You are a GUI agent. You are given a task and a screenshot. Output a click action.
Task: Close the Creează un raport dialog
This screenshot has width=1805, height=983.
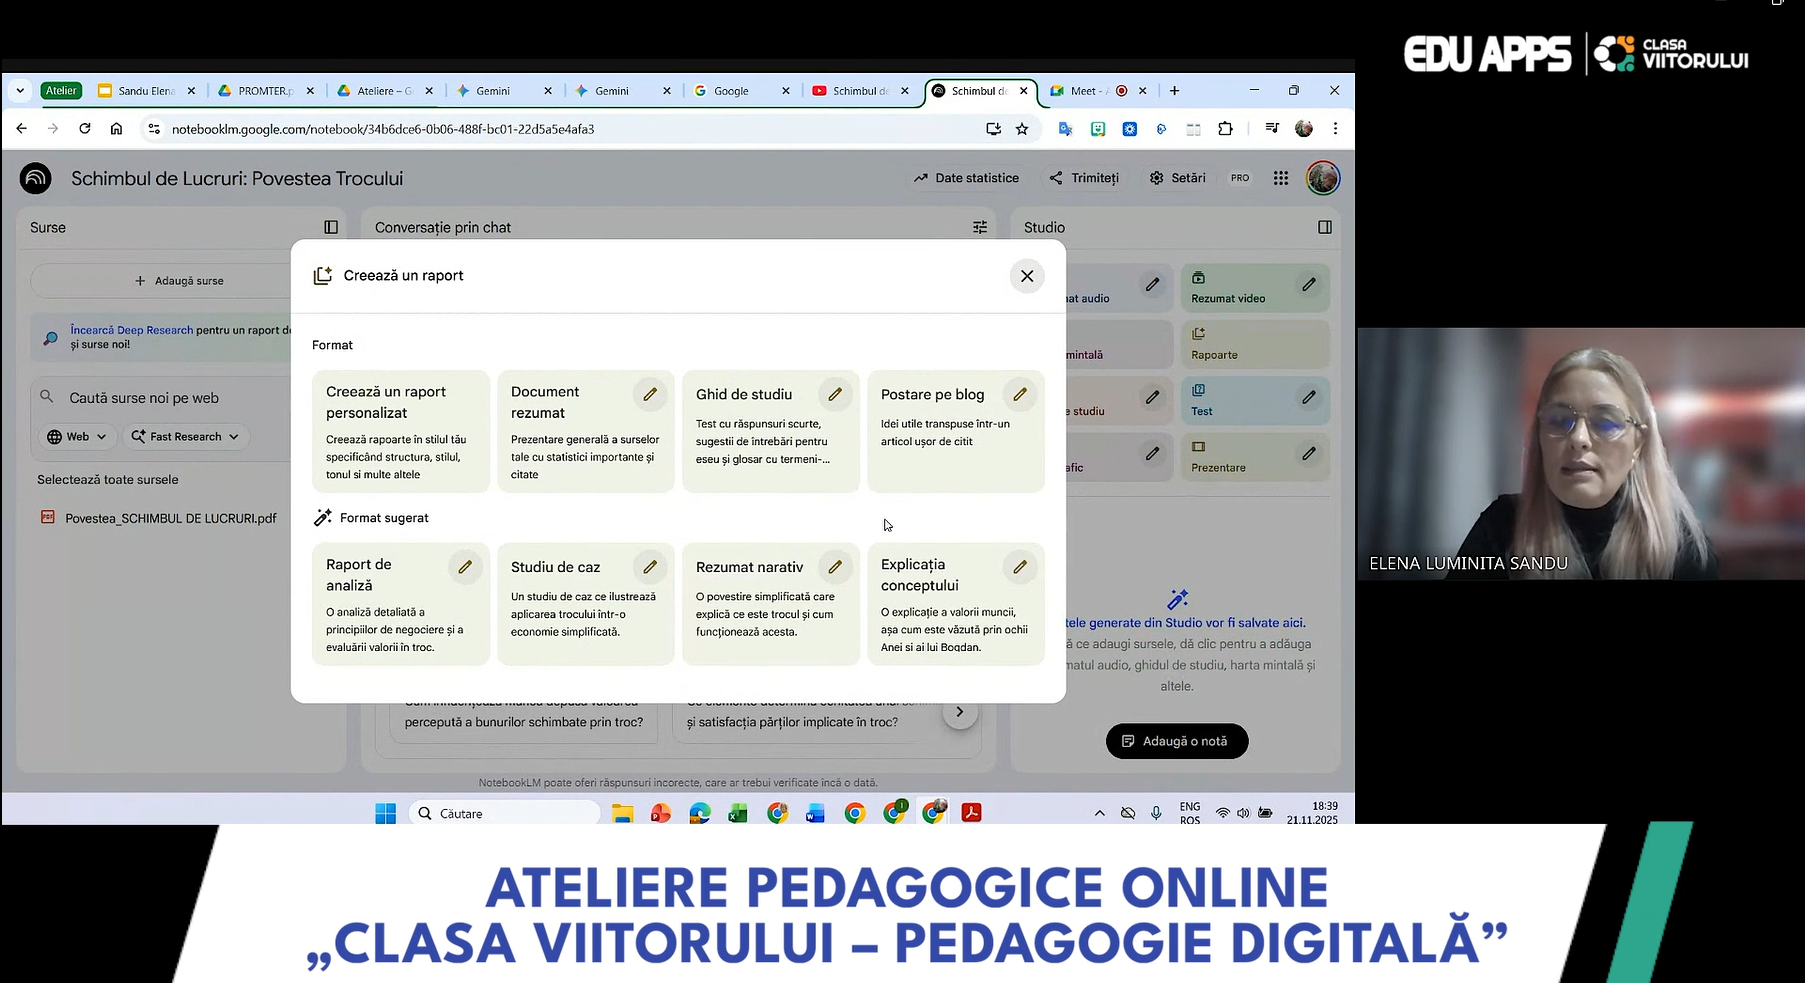1027,276
